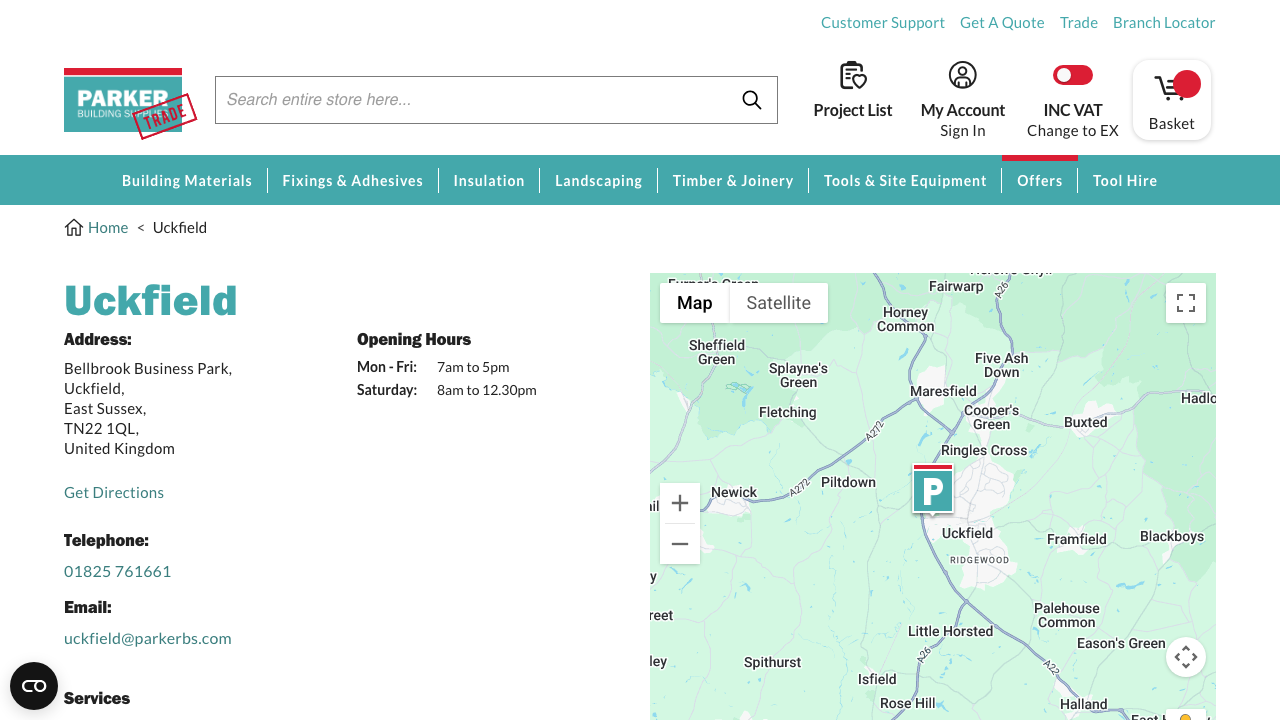Viewport: 1280px width, 720px height.
Task: Expand the Timber & Joinery menu
Action: click(x=732, y=181)
